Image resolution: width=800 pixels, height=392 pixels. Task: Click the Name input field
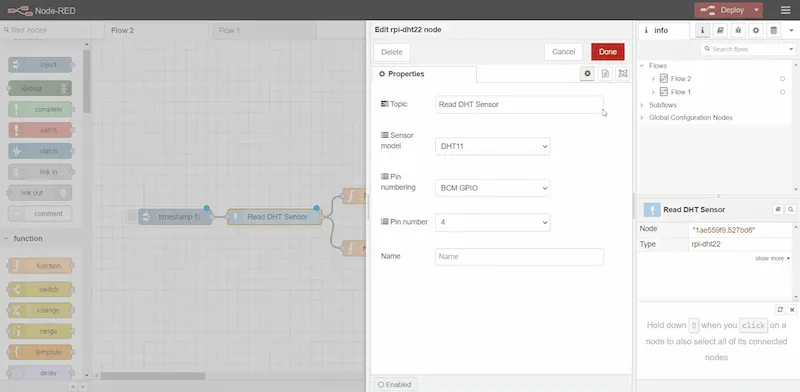coord(519,257)
